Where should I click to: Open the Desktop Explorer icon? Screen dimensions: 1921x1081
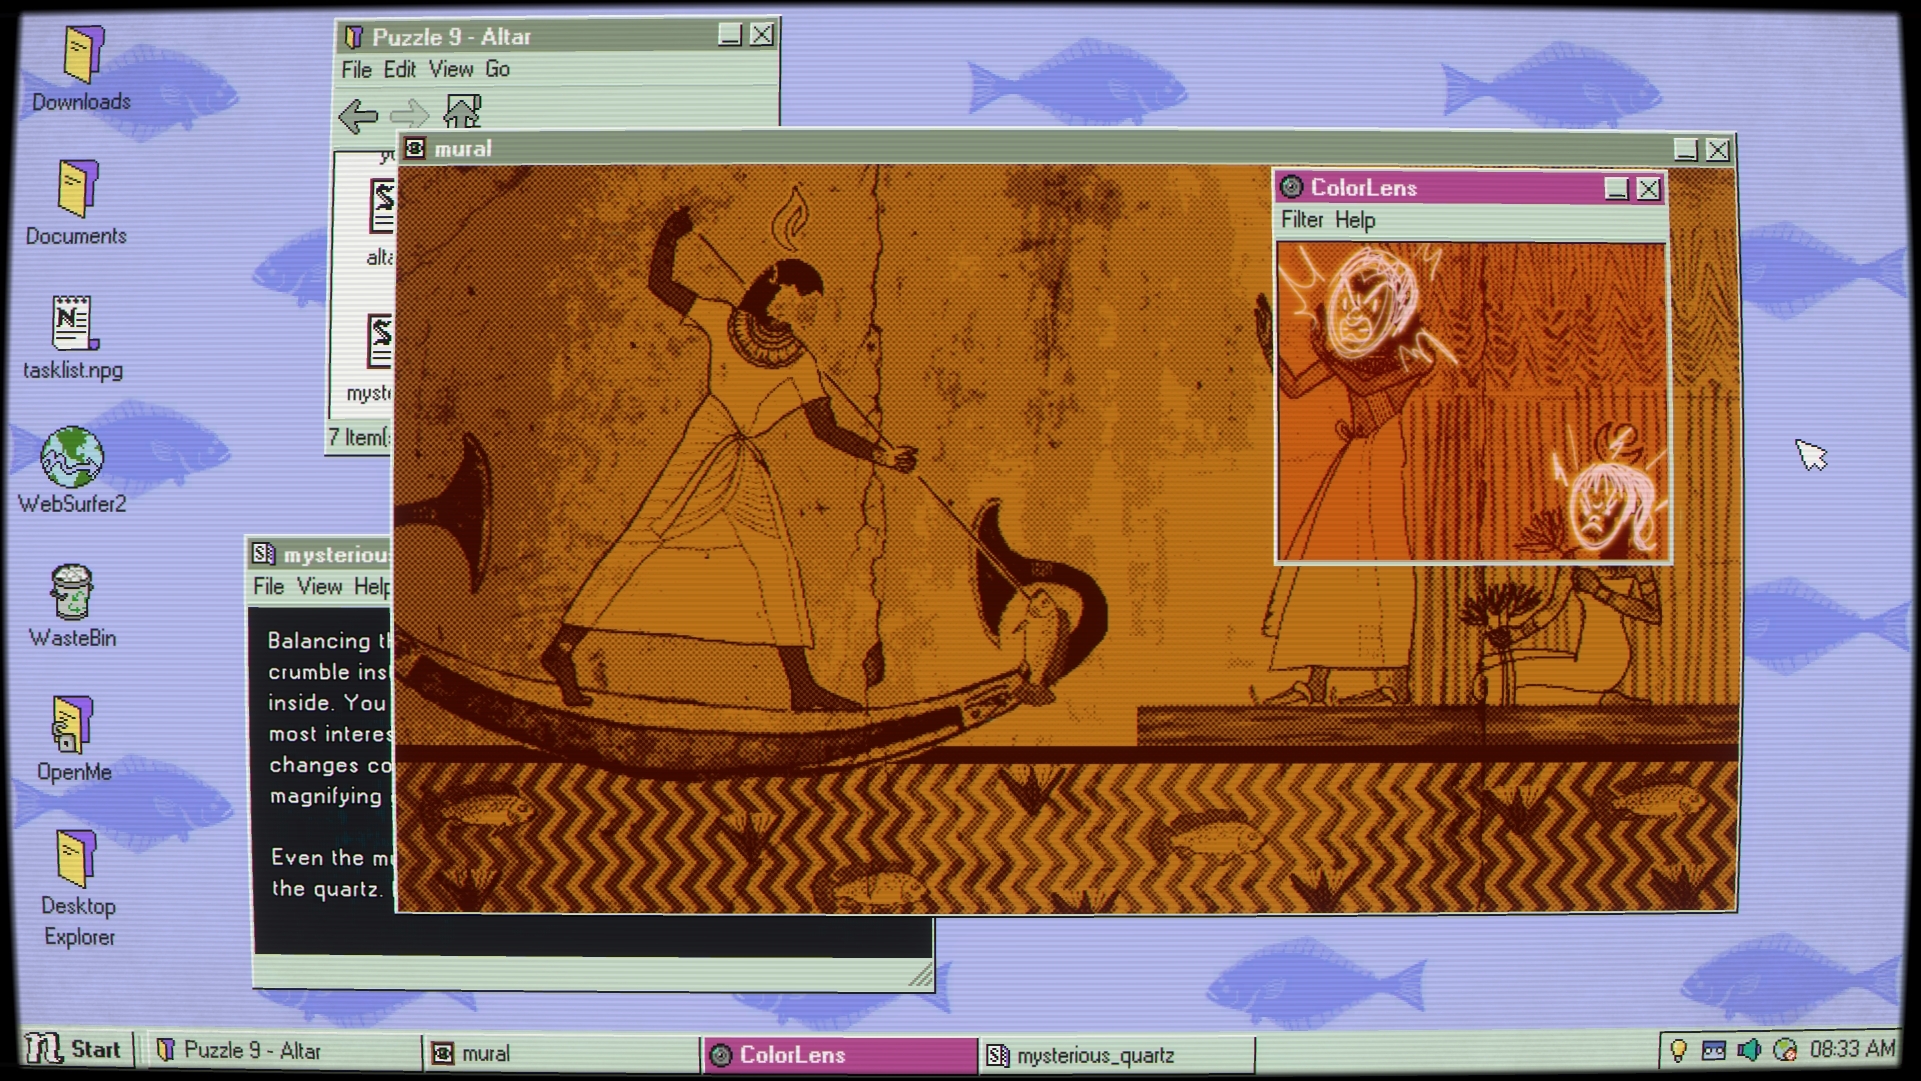coord(77,860)
